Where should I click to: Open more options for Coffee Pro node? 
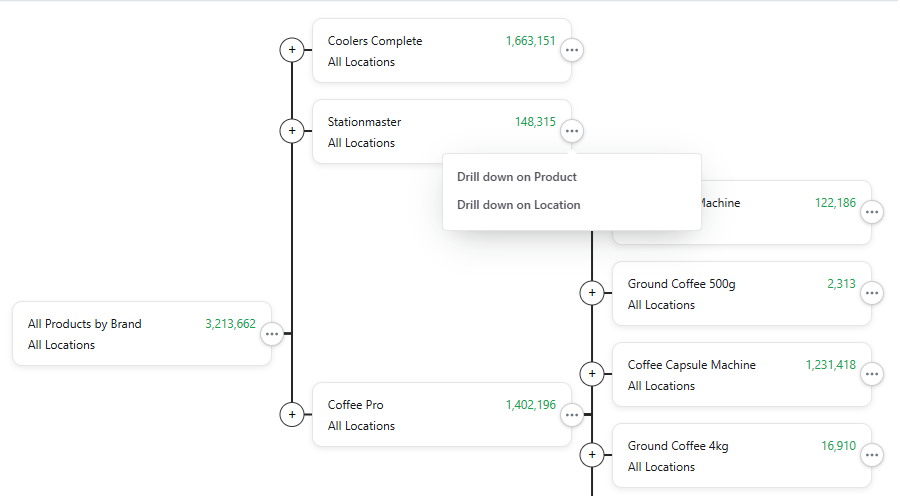click(572, 414)
